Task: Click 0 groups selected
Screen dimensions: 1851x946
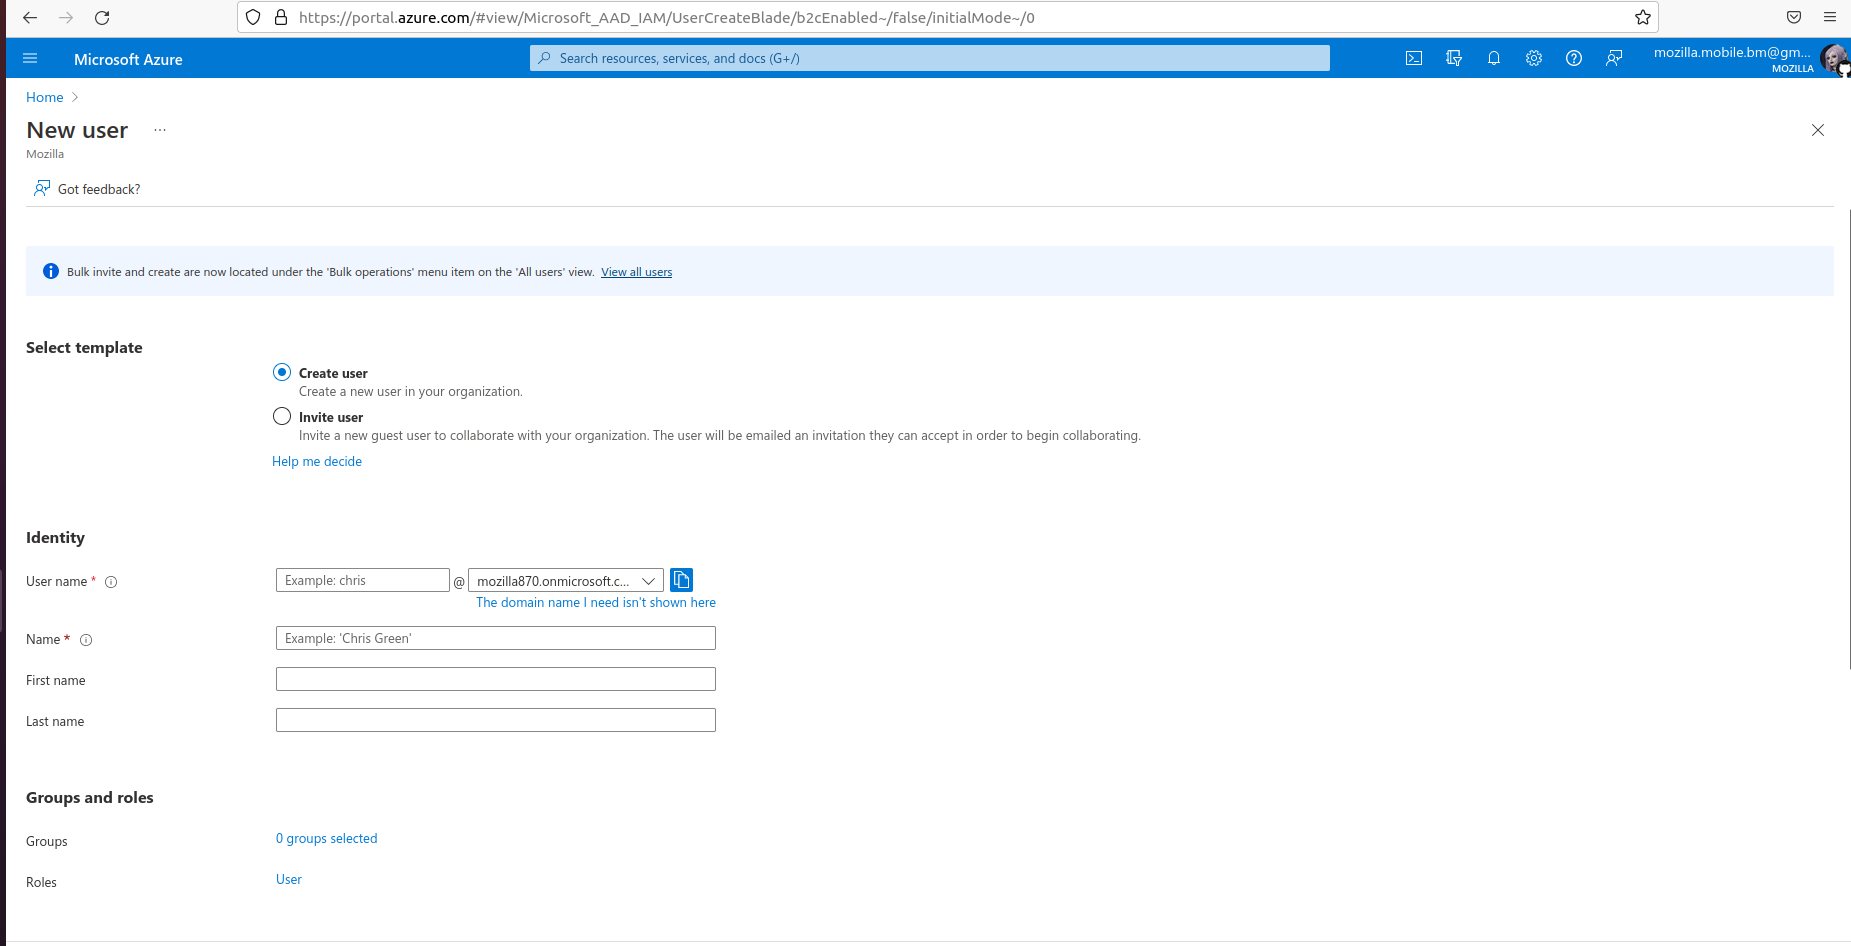Action: coord(326,838)
